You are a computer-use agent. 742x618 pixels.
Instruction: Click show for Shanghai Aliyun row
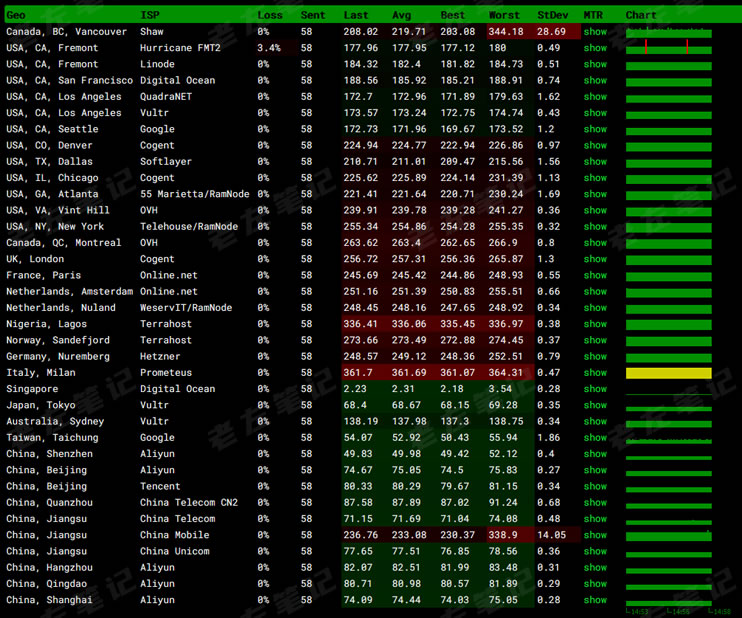click(x=595, y=600)
